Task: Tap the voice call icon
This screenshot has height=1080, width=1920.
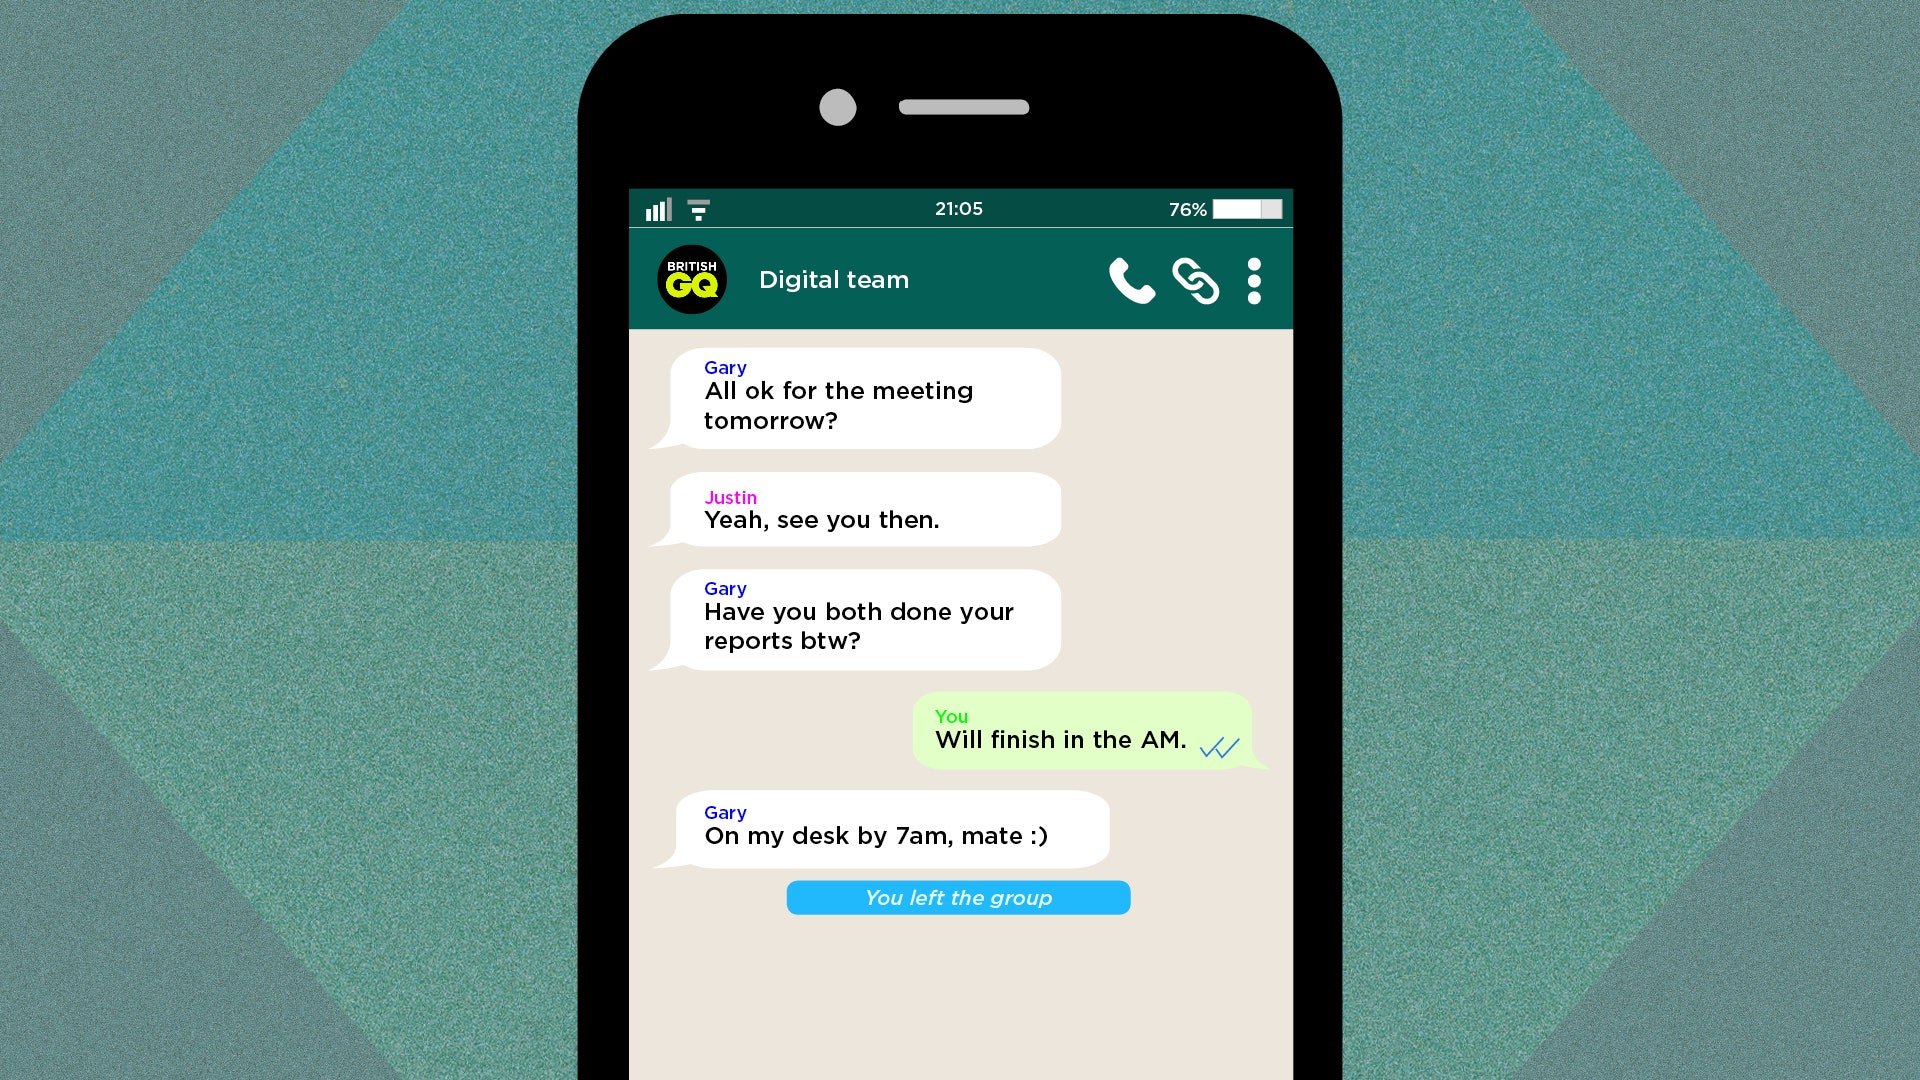Action: [1130, 281]
